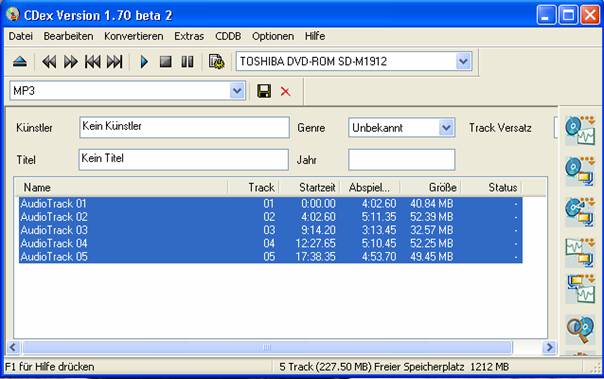This screenshot has height=379, width=604.
Task: Click the empty Jahr input field
Action: (402, 159)
